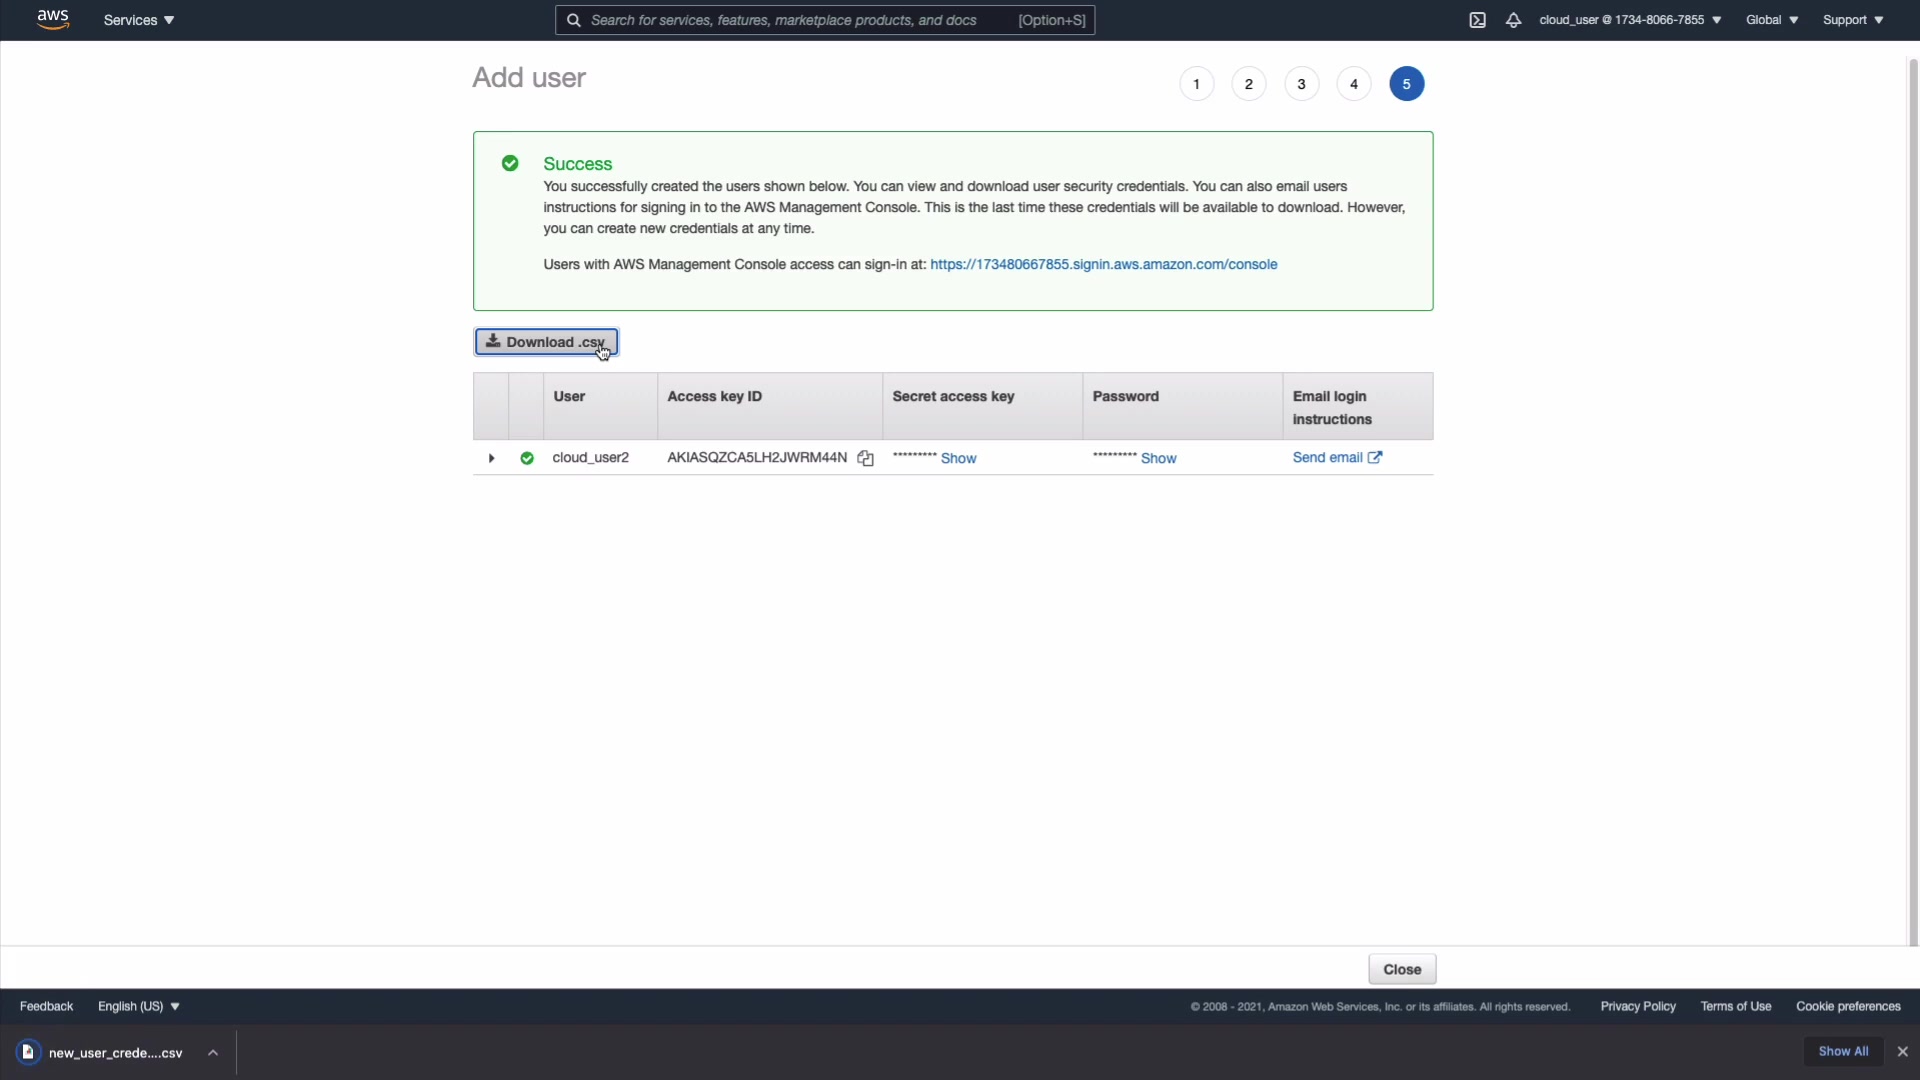Image resolution: width=1920 pixels, height=1080 pixels.
Task: Close the downloads bar with X
Action: click(1903, 1051)
